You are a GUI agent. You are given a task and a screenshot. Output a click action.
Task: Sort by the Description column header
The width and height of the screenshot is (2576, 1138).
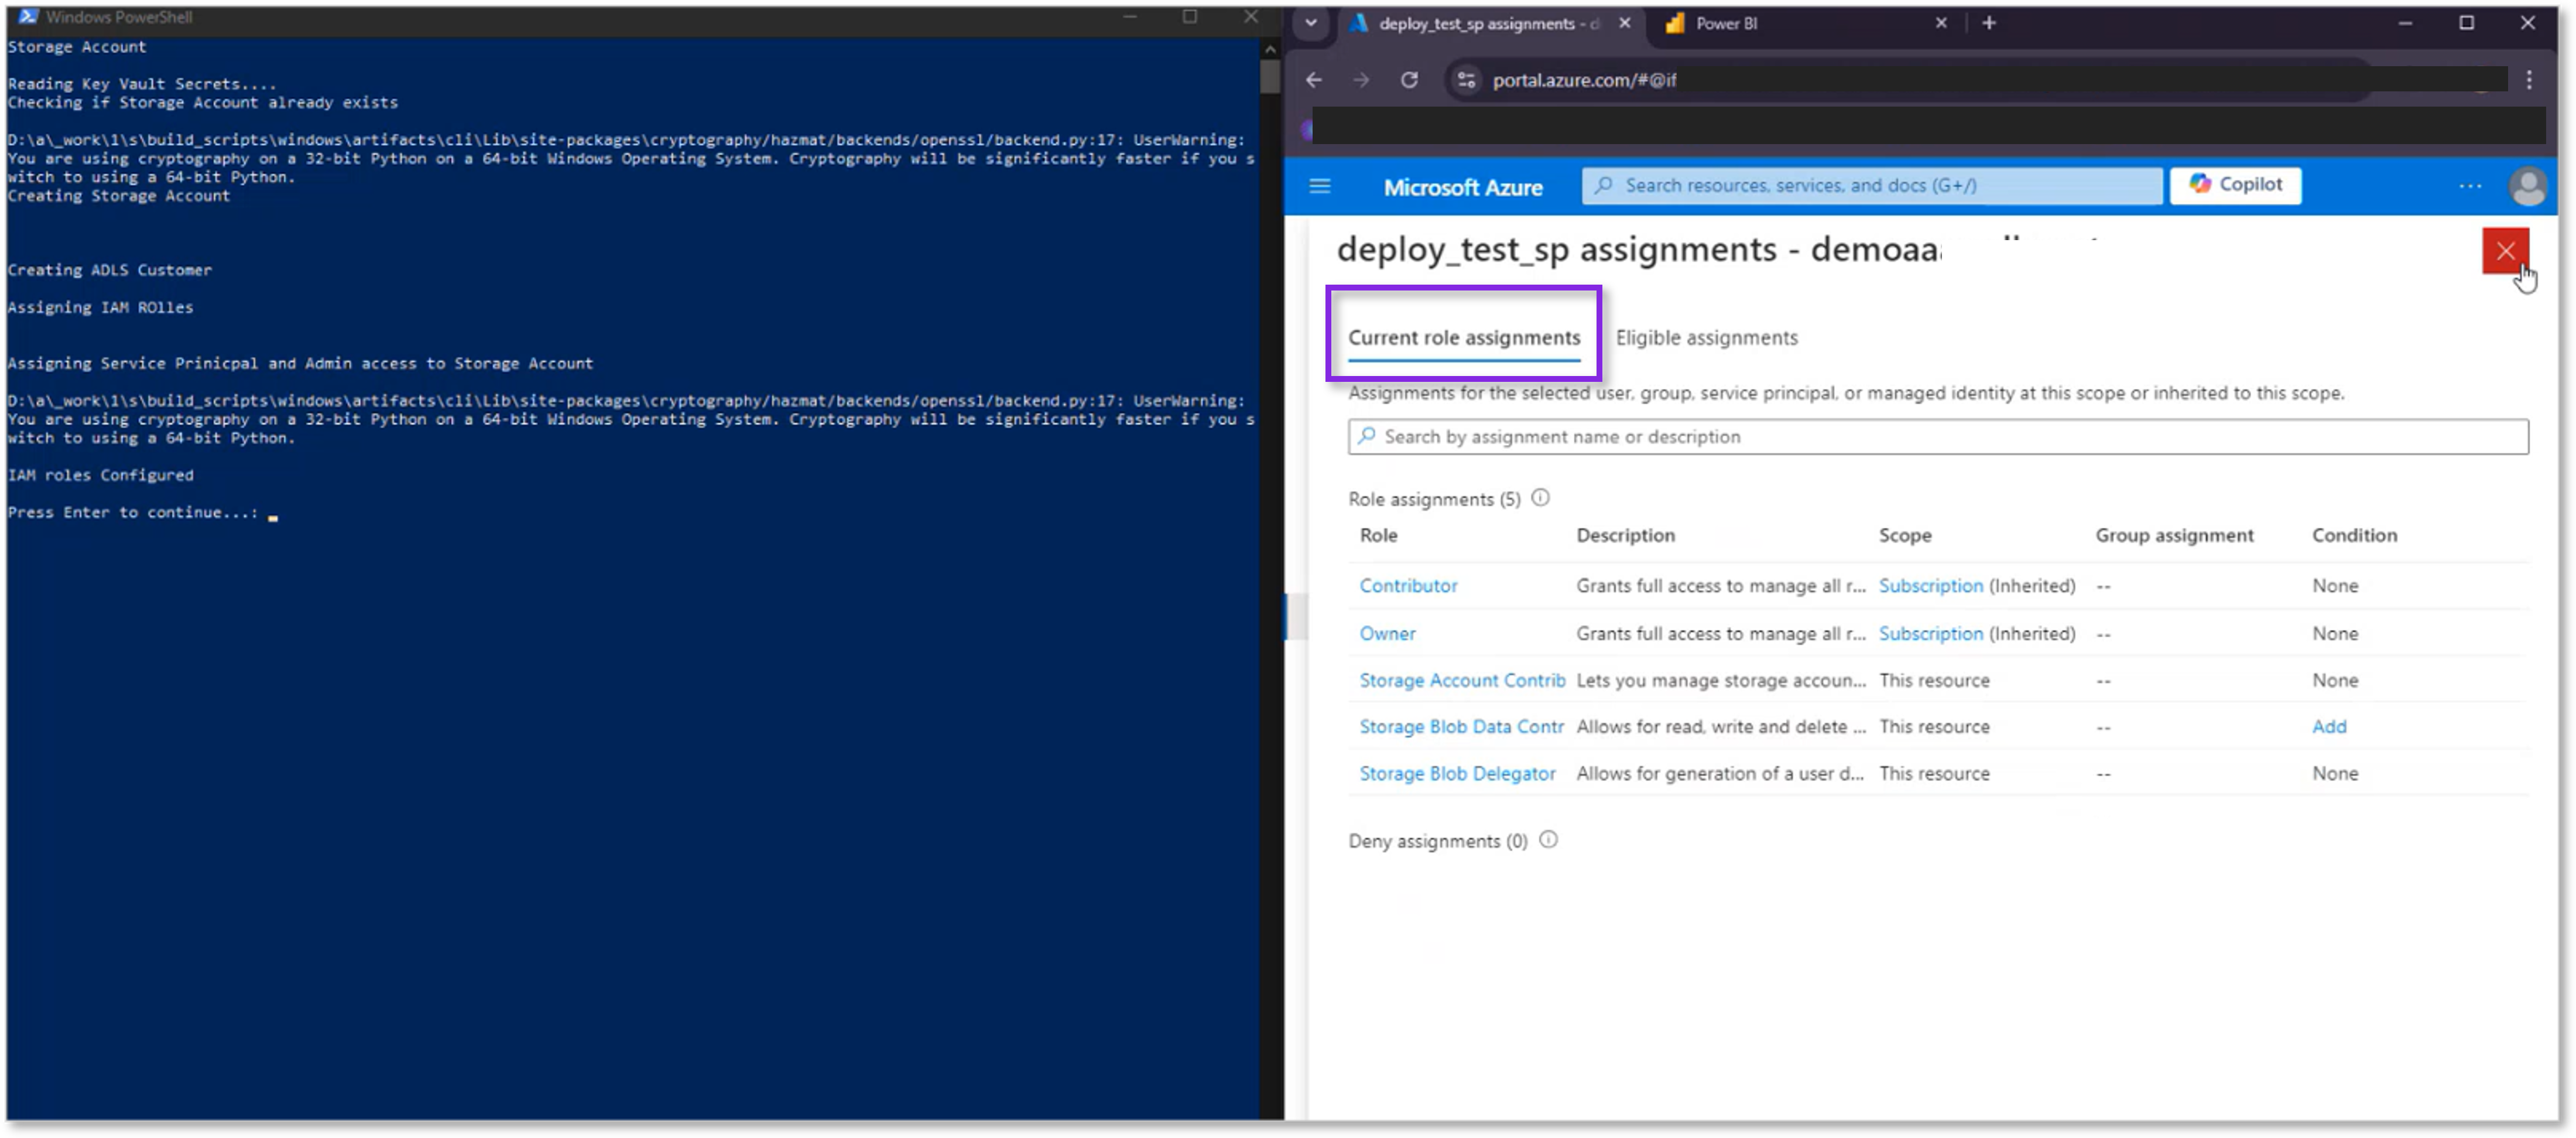pos(1625,536)
